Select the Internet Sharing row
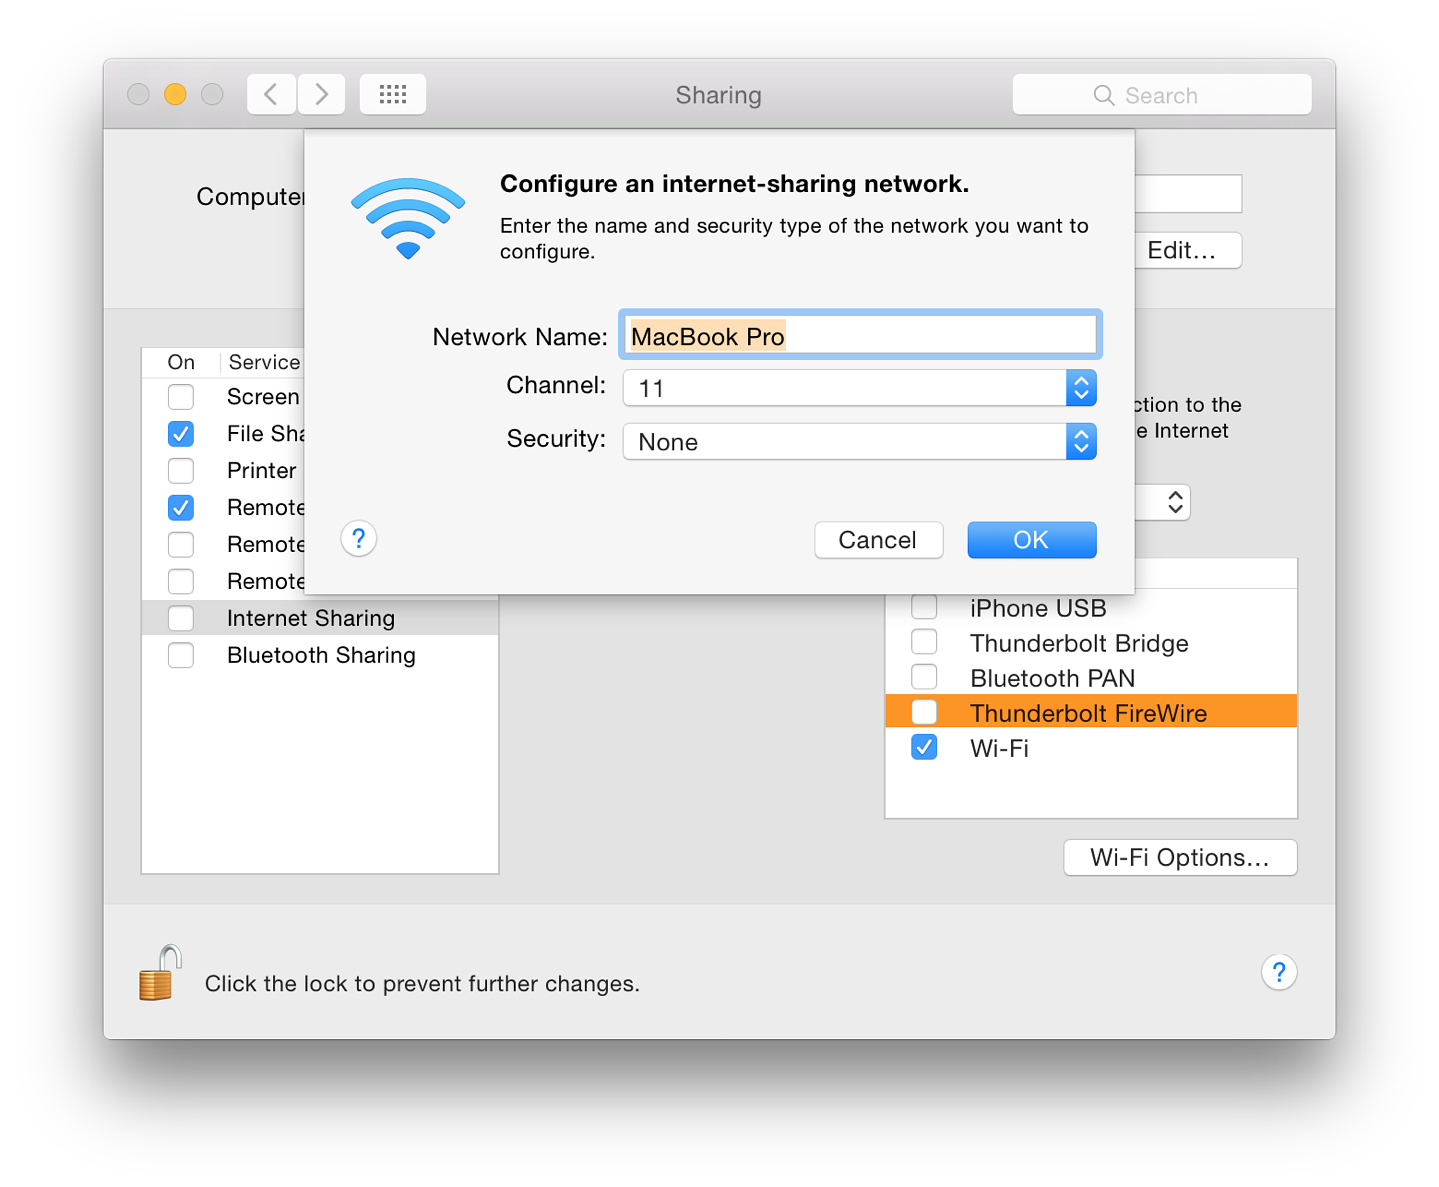This screenshot has width=1439, height=1187. tap(320, 618)
